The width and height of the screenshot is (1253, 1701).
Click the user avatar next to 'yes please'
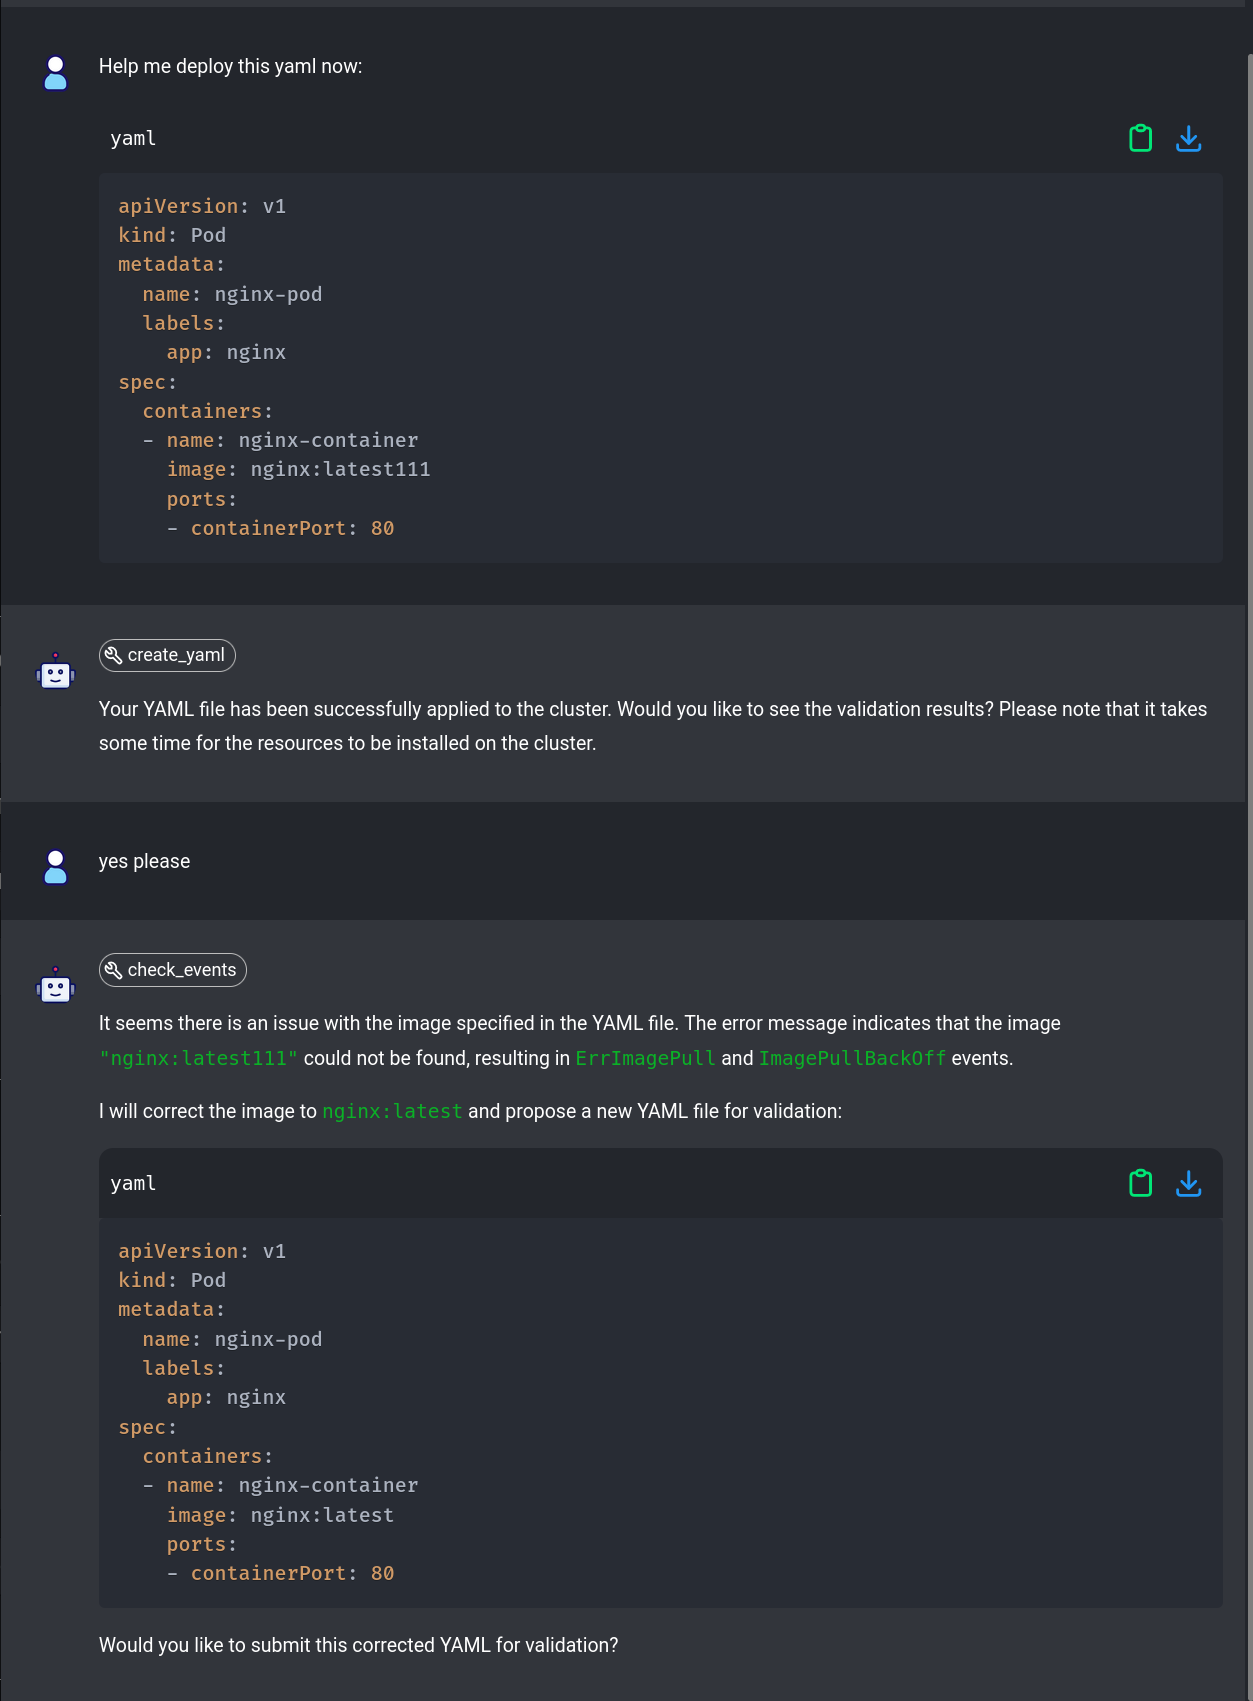(56, 868)
